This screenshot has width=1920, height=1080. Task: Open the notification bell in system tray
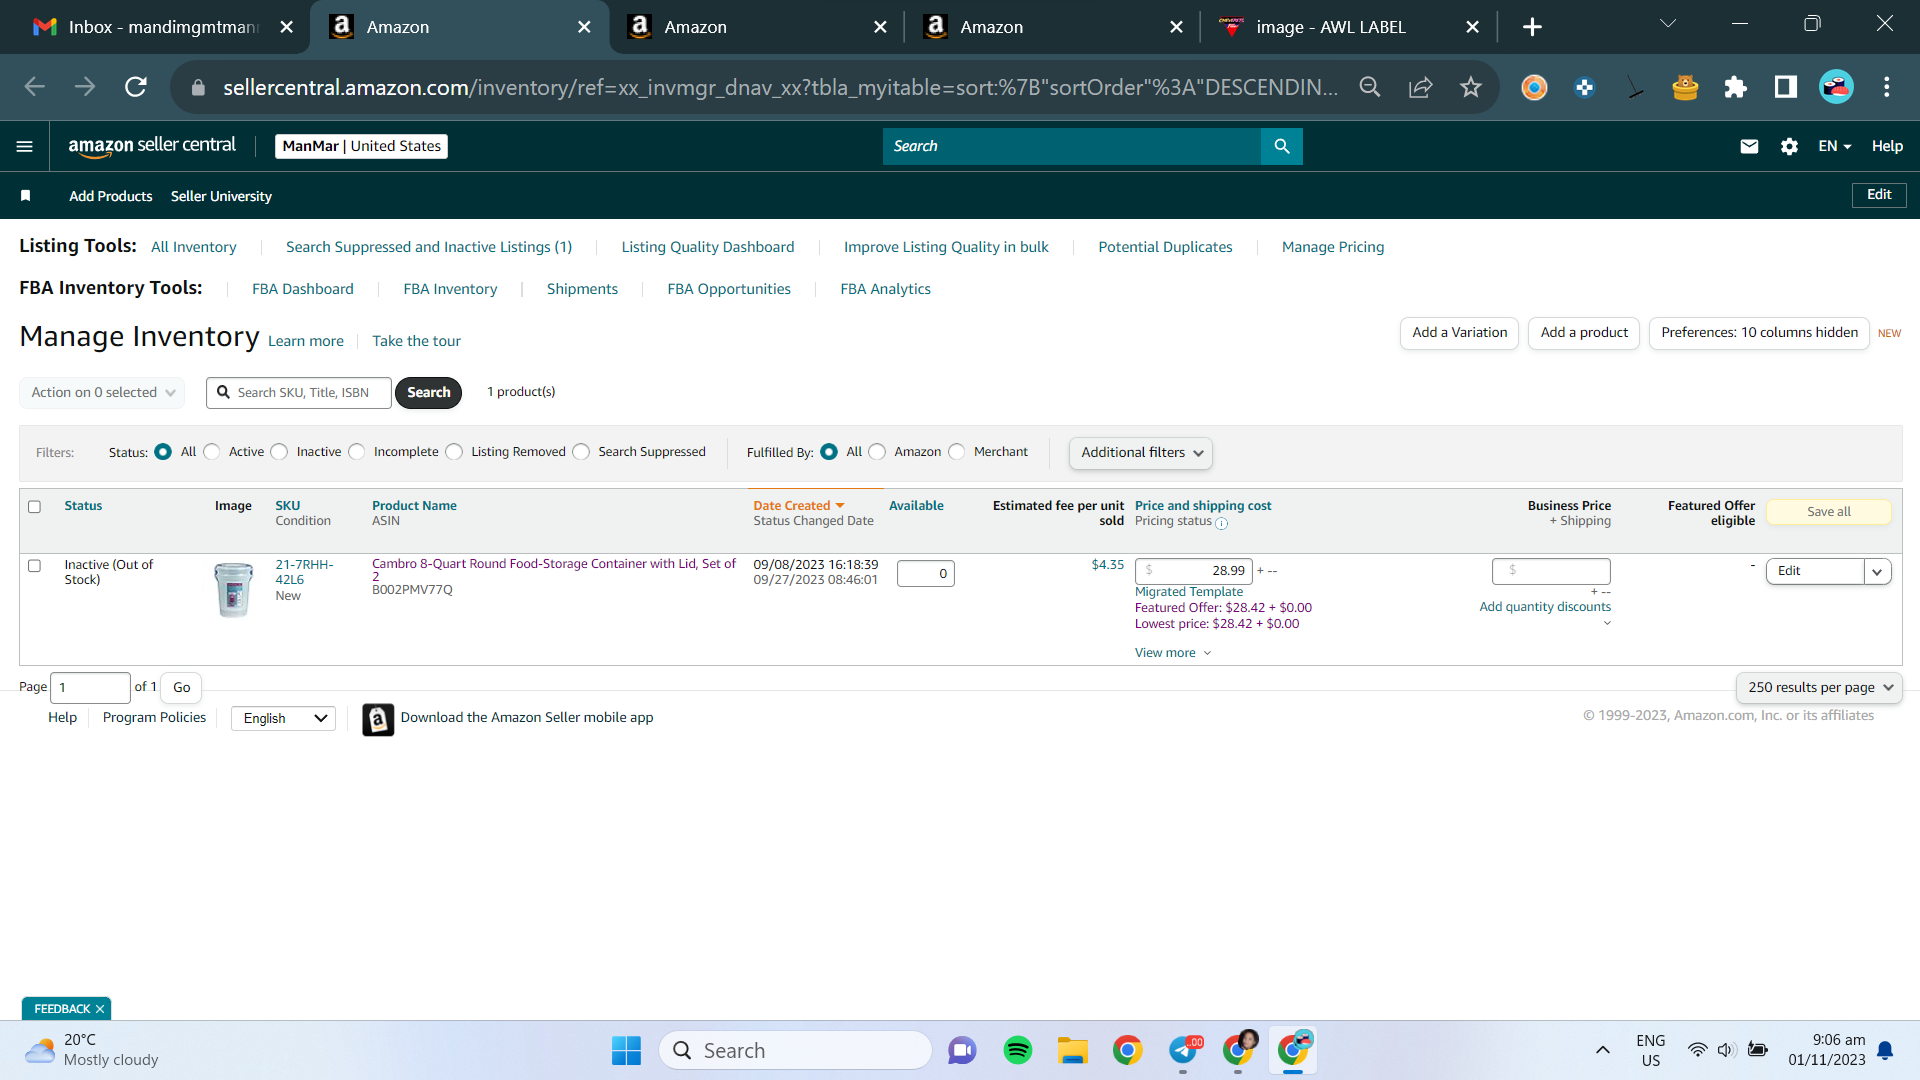pos(1885,1050)
